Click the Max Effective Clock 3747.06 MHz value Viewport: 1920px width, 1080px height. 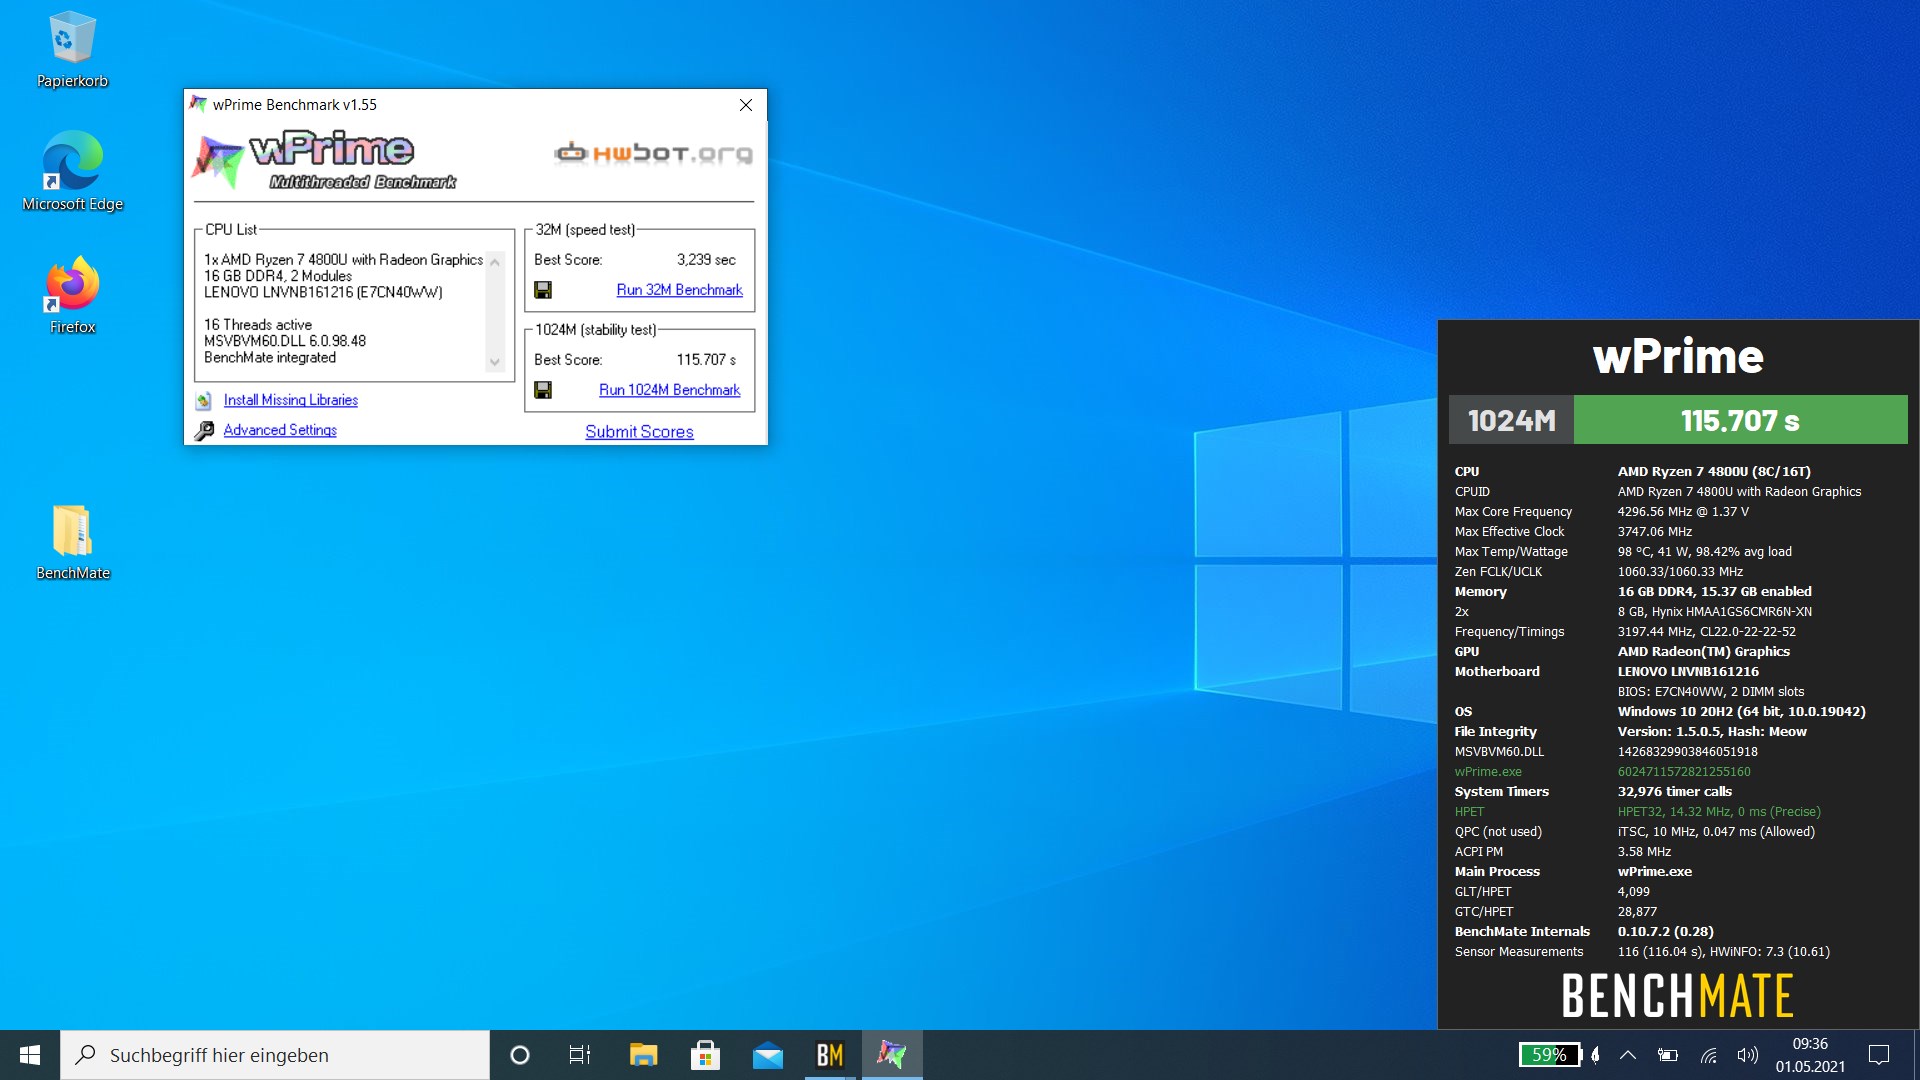1655,532
